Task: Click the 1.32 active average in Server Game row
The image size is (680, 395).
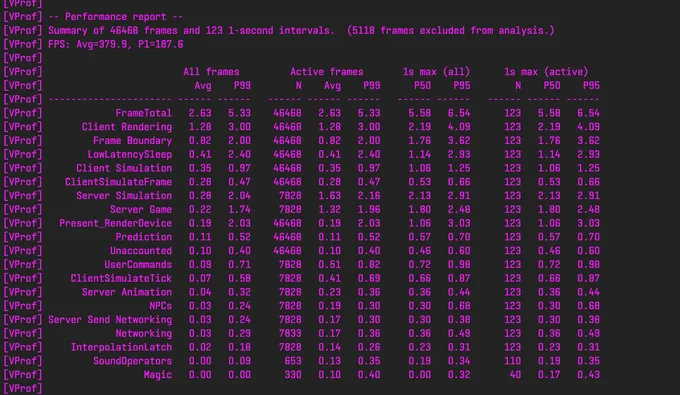Action: coord(330,210)
